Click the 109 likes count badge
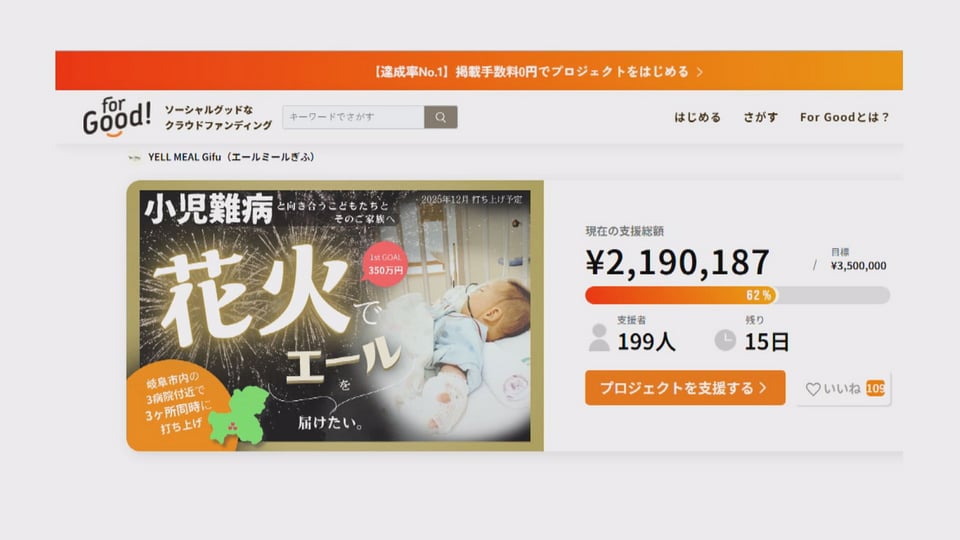The image size is (960, 540). pyautogui.click(x=876, y=388)
